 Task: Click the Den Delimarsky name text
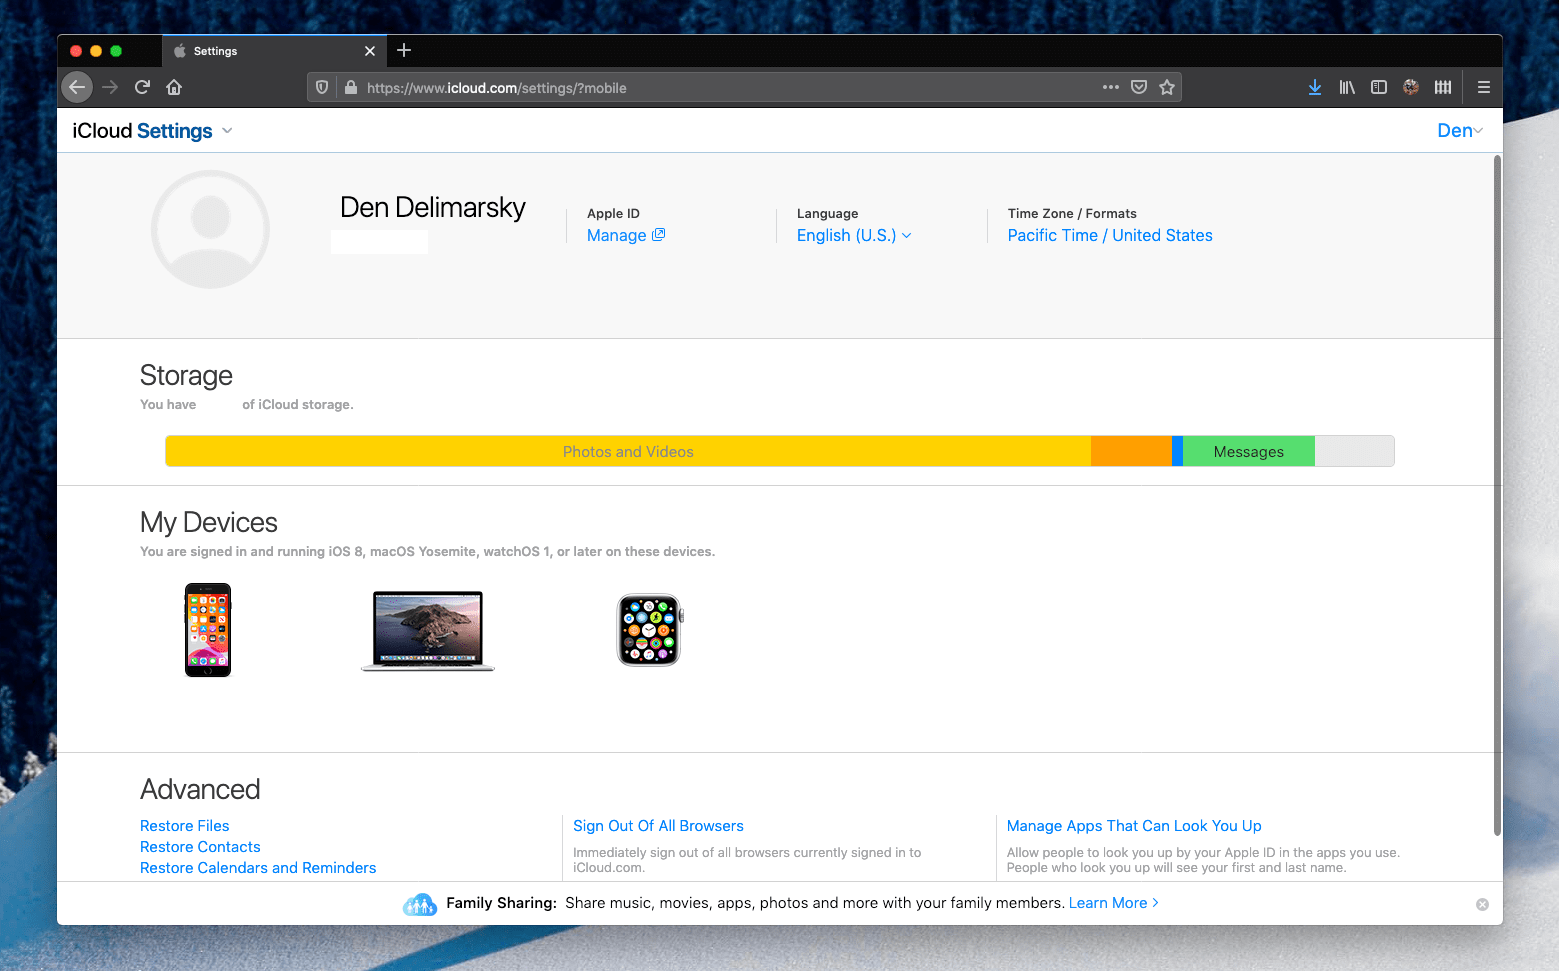pos(433,207)
